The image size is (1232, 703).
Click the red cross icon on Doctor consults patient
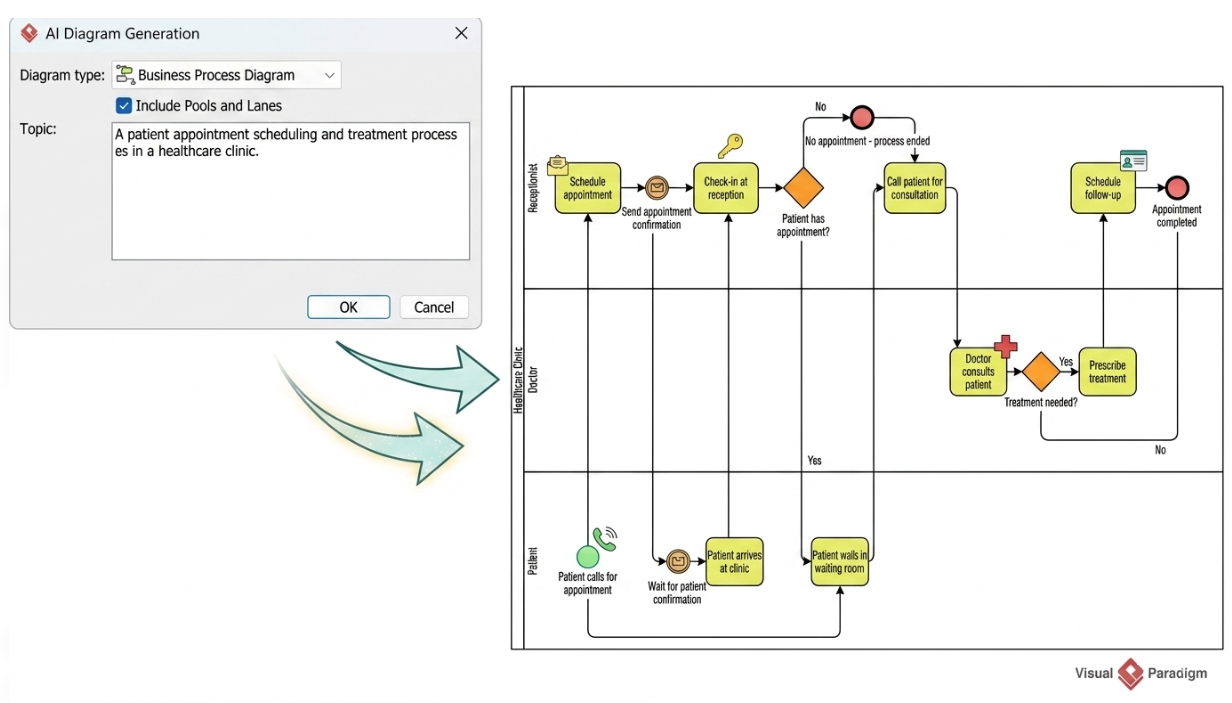point(1005,347)
